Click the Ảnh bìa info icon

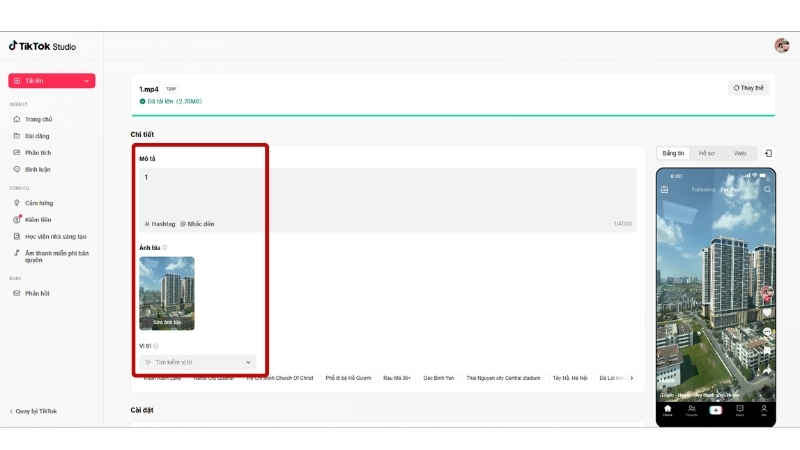[x=165, y=247]
